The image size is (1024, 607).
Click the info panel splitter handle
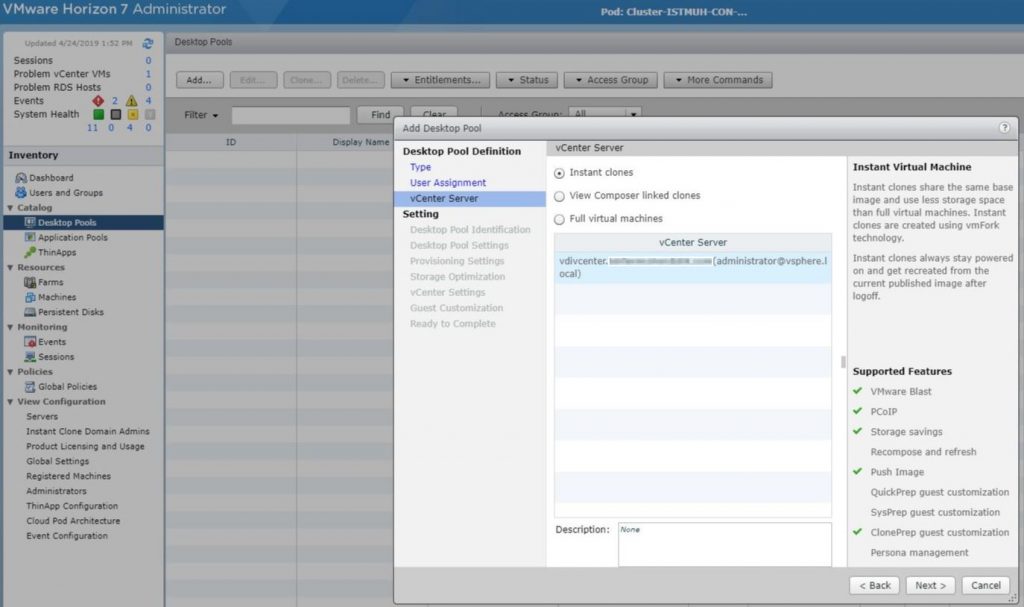pyautogui.click(x=843, y=361)
